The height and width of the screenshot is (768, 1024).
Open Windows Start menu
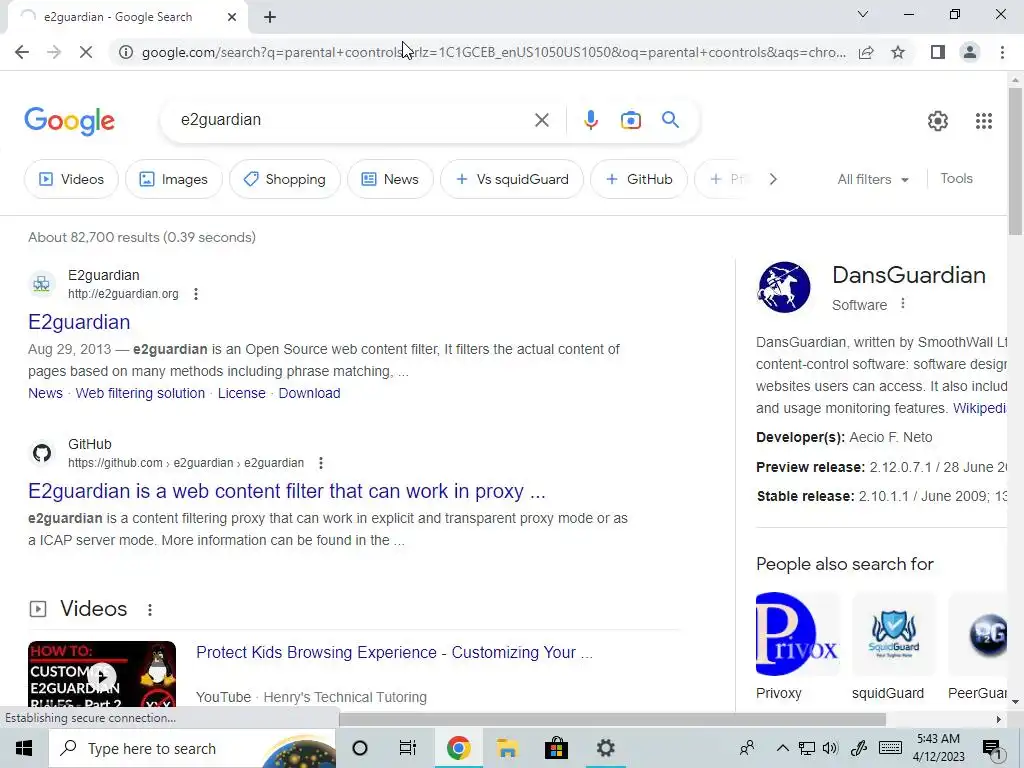pyautogui.click(x=24, y=748)
